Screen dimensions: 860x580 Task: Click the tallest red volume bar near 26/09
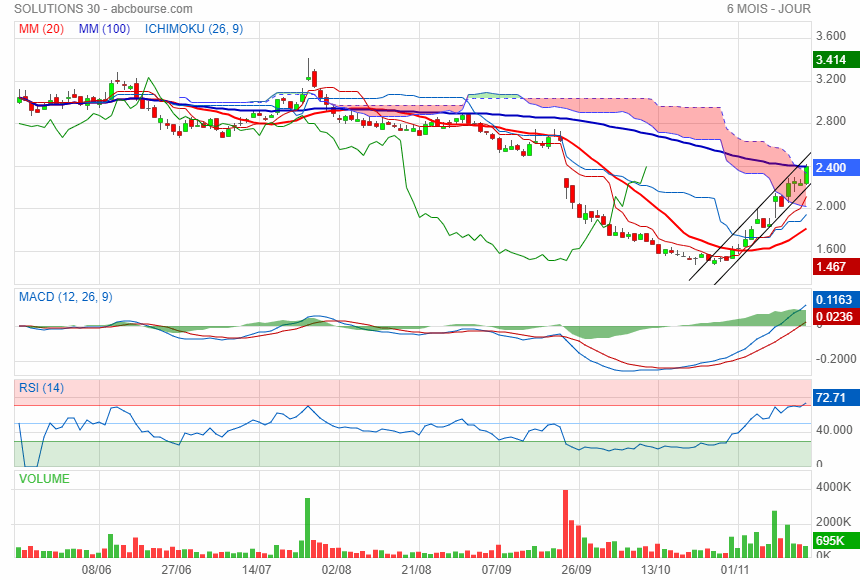coord(565,524)
